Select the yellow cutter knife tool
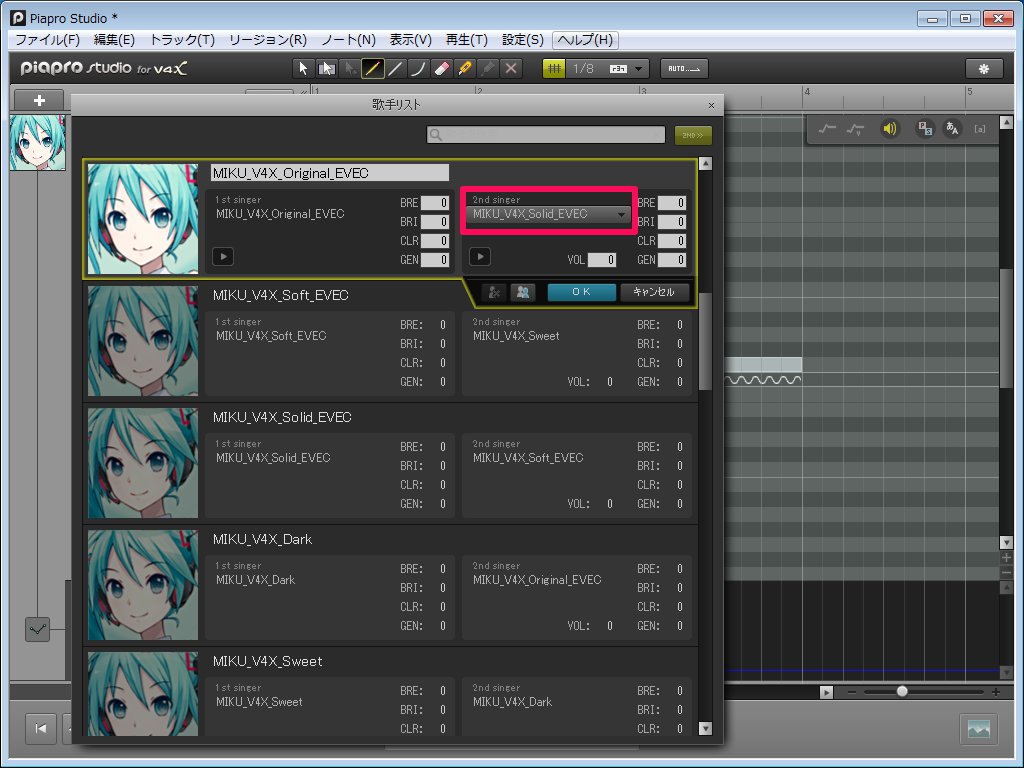Image resolution: width=1024 pixels, height=768 pixels. tap(464, 69)
